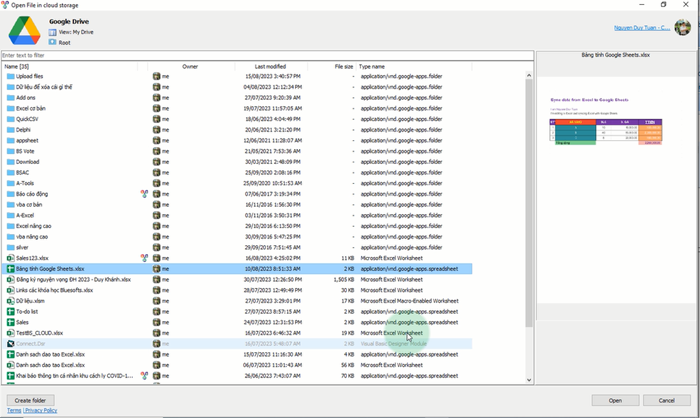This screenshot has height=418, width=700.
Task: Click the Cancel button
Action: click(x=667, y=400)
